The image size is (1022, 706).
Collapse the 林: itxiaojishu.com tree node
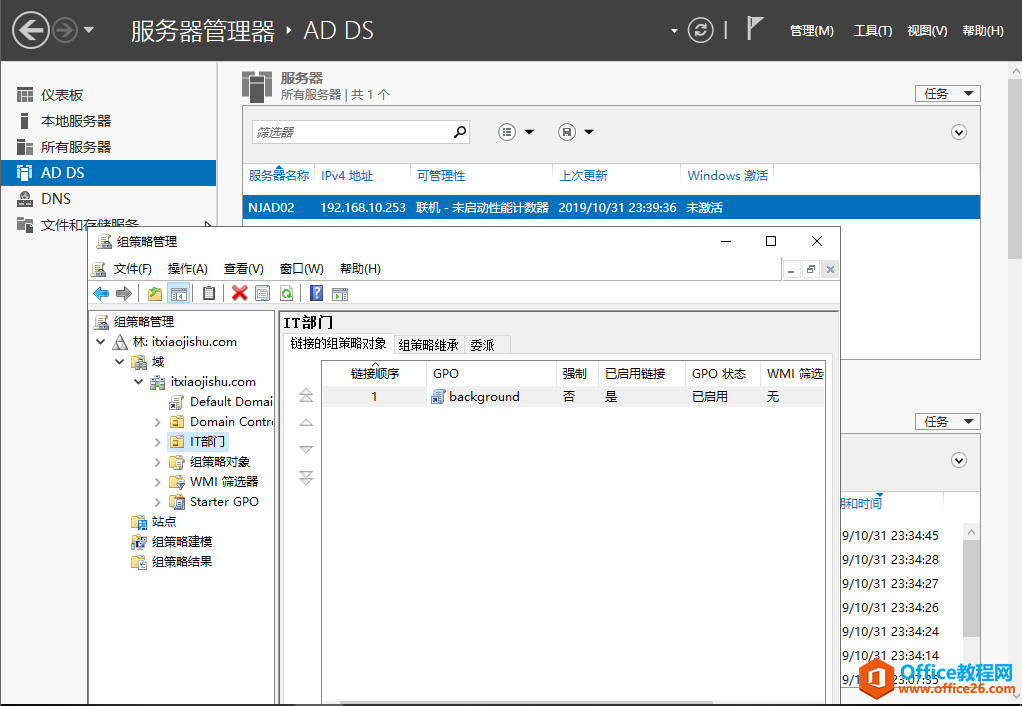pos(100,342)
